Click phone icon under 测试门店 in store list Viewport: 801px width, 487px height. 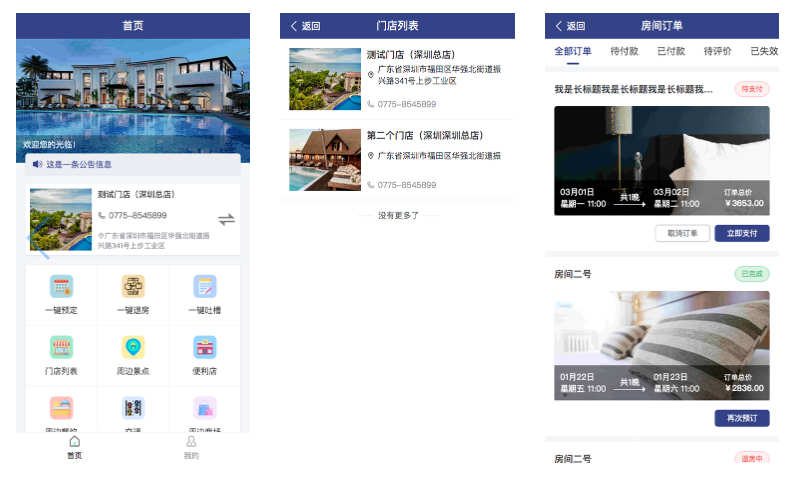[x=371, y=104]
